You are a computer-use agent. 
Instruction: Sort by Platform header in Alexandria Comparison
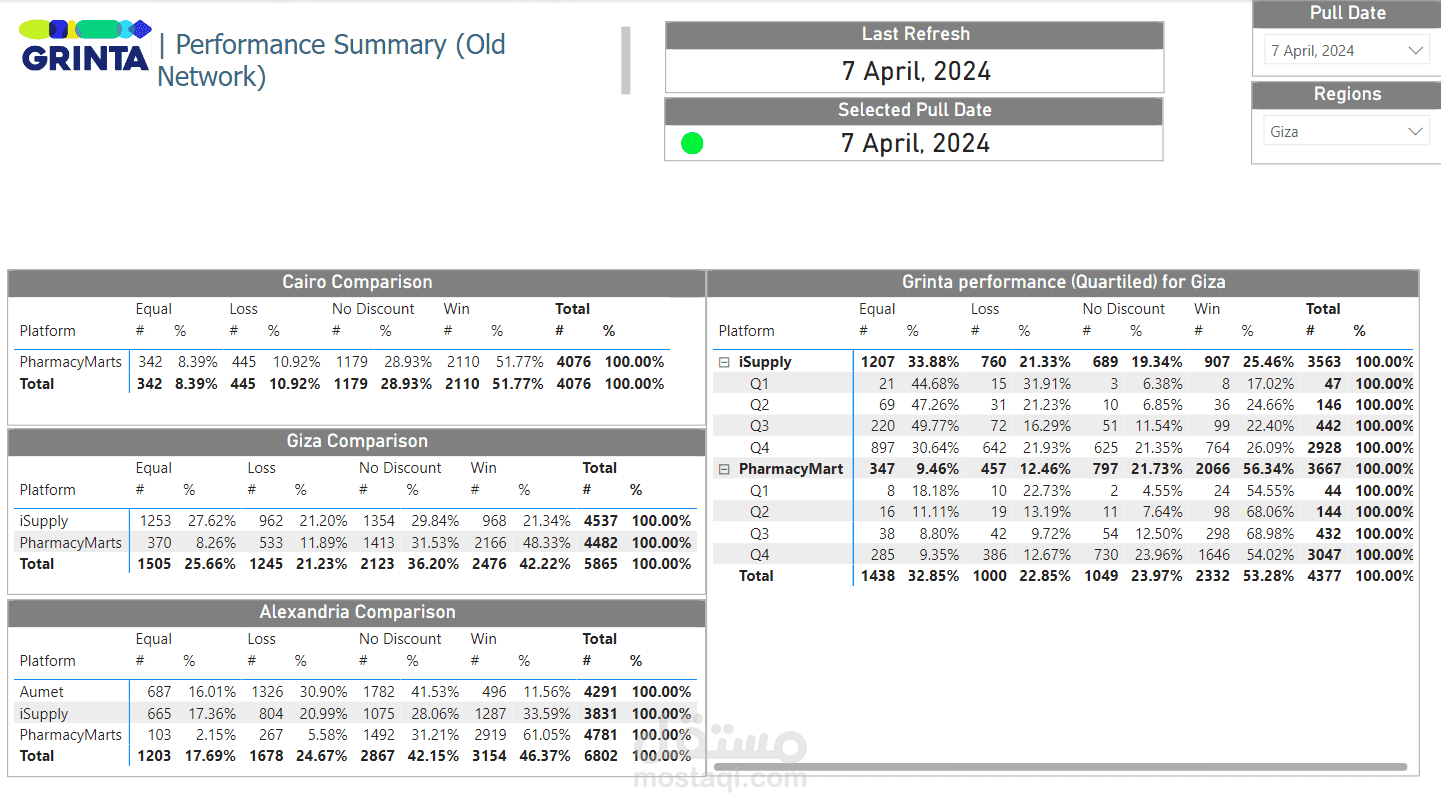[47, 661]
